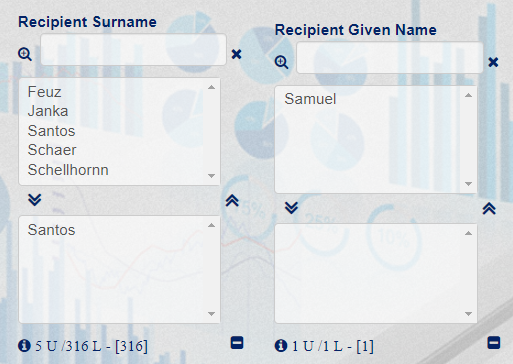Click the surname list scrollbar down arrow

point(211,176)
